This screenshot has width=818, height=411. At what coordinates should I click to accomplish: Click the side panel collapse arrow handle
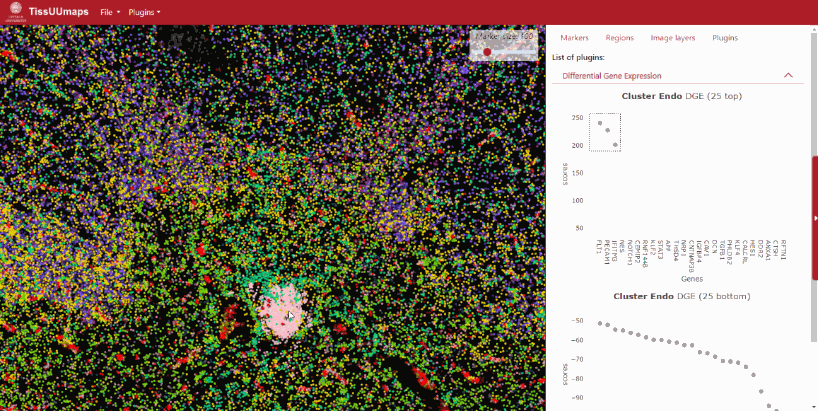click(x=814, y=217)
